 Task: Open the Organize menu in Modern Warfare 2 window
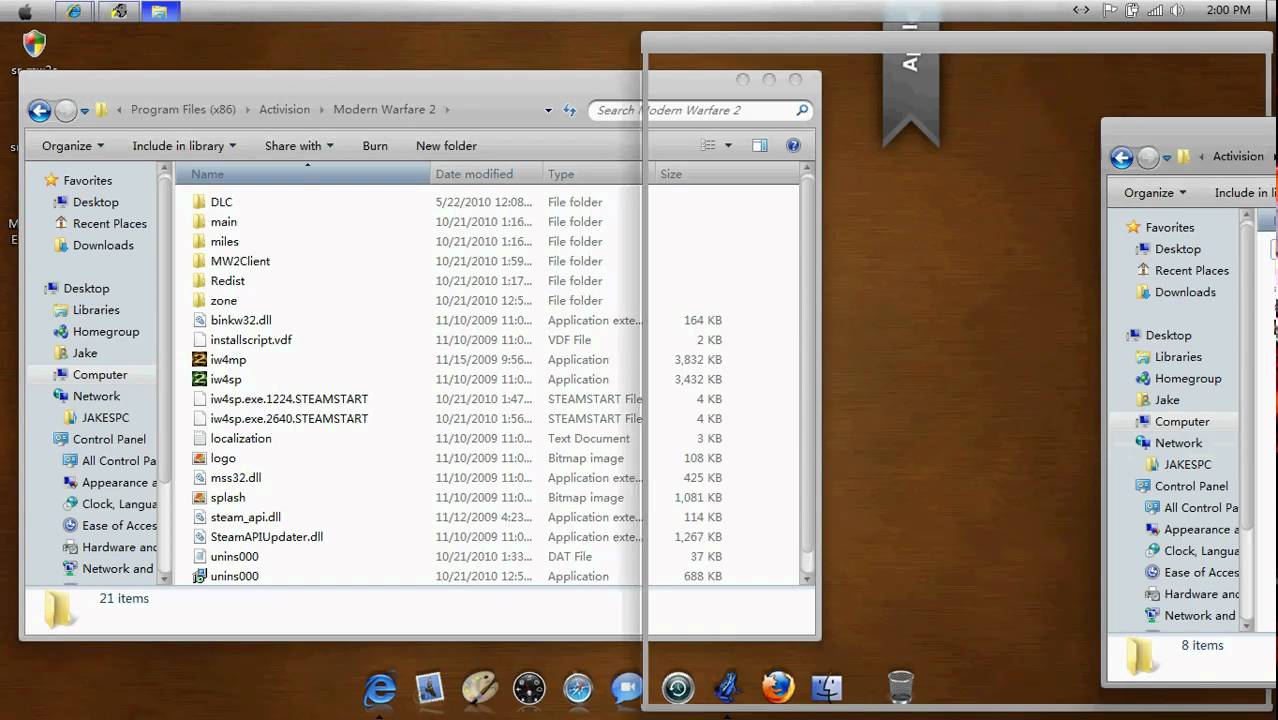coord(73,146)
